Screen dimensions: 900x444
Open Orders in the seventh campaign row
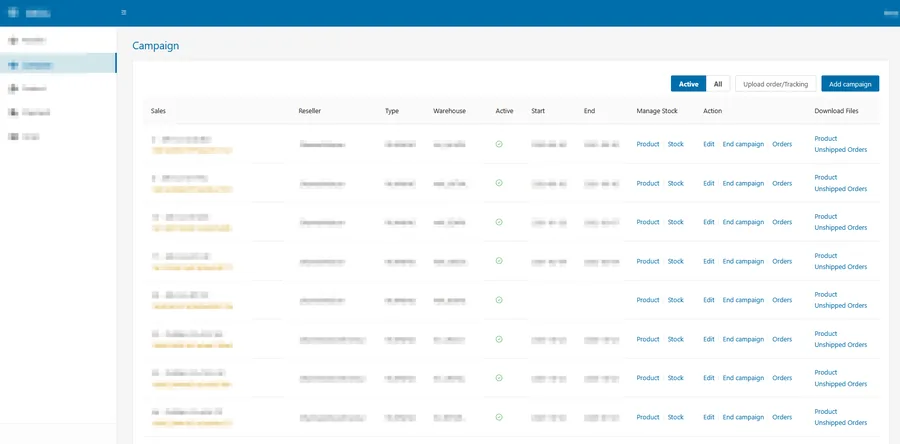coord(782,378)
